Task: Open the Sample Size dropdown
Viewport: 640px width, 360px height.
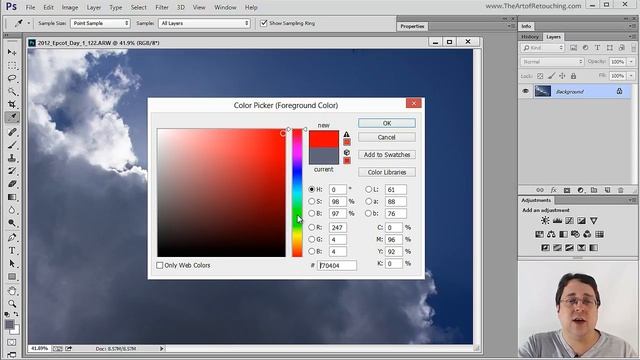Action: tap(100, 23)
